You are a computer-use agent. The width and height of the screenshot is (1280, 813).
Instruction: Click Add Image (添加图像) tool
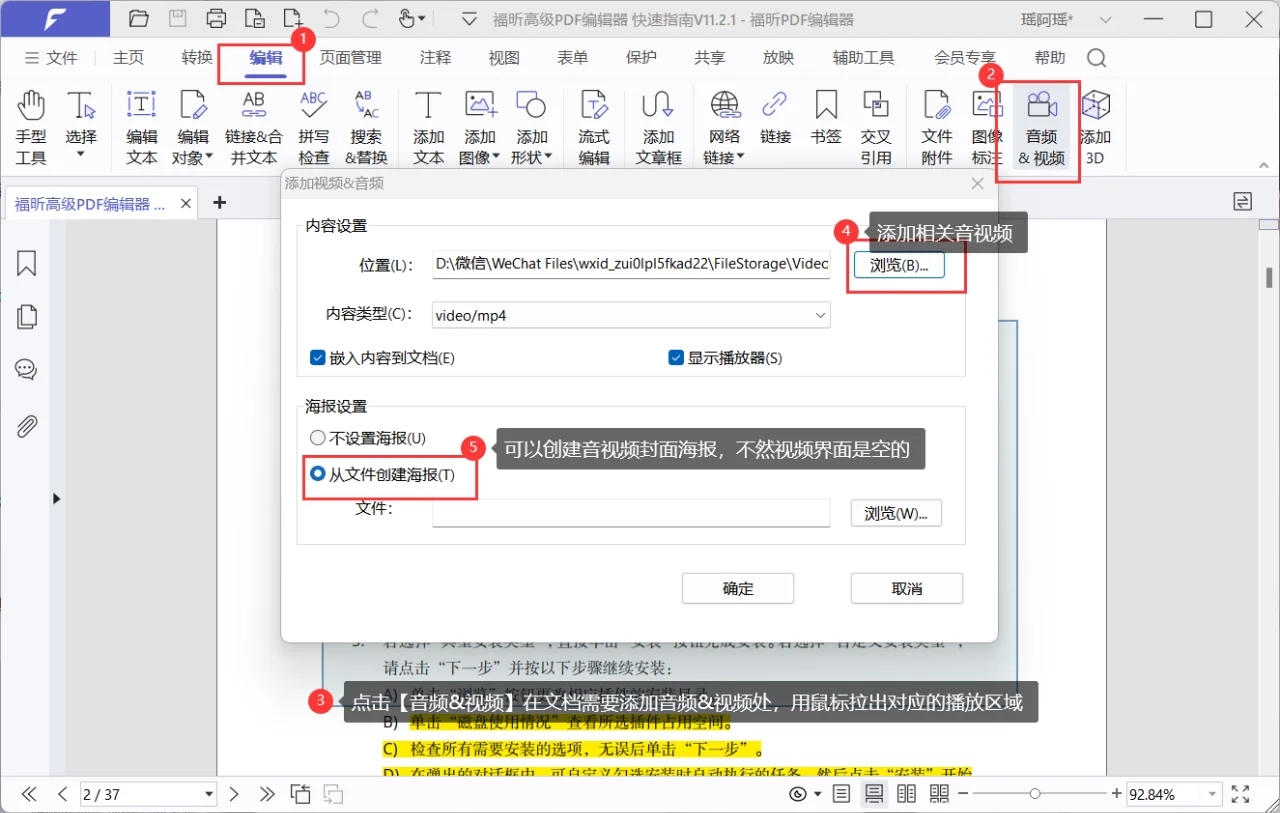(x=480, y=127)
